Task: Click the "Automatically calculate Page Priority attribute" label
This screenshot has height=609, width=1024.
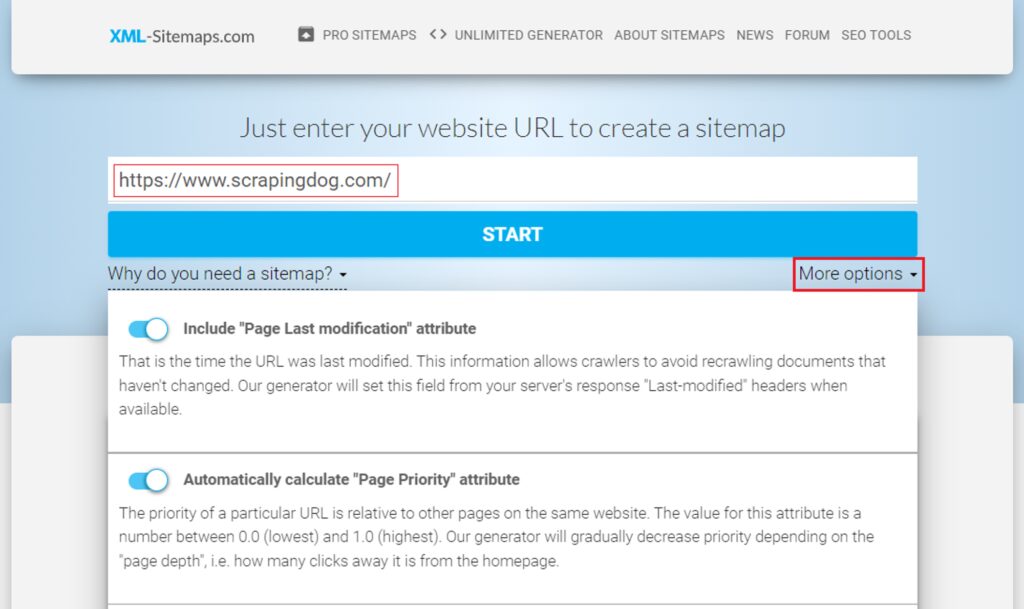Action: point(351,480)
